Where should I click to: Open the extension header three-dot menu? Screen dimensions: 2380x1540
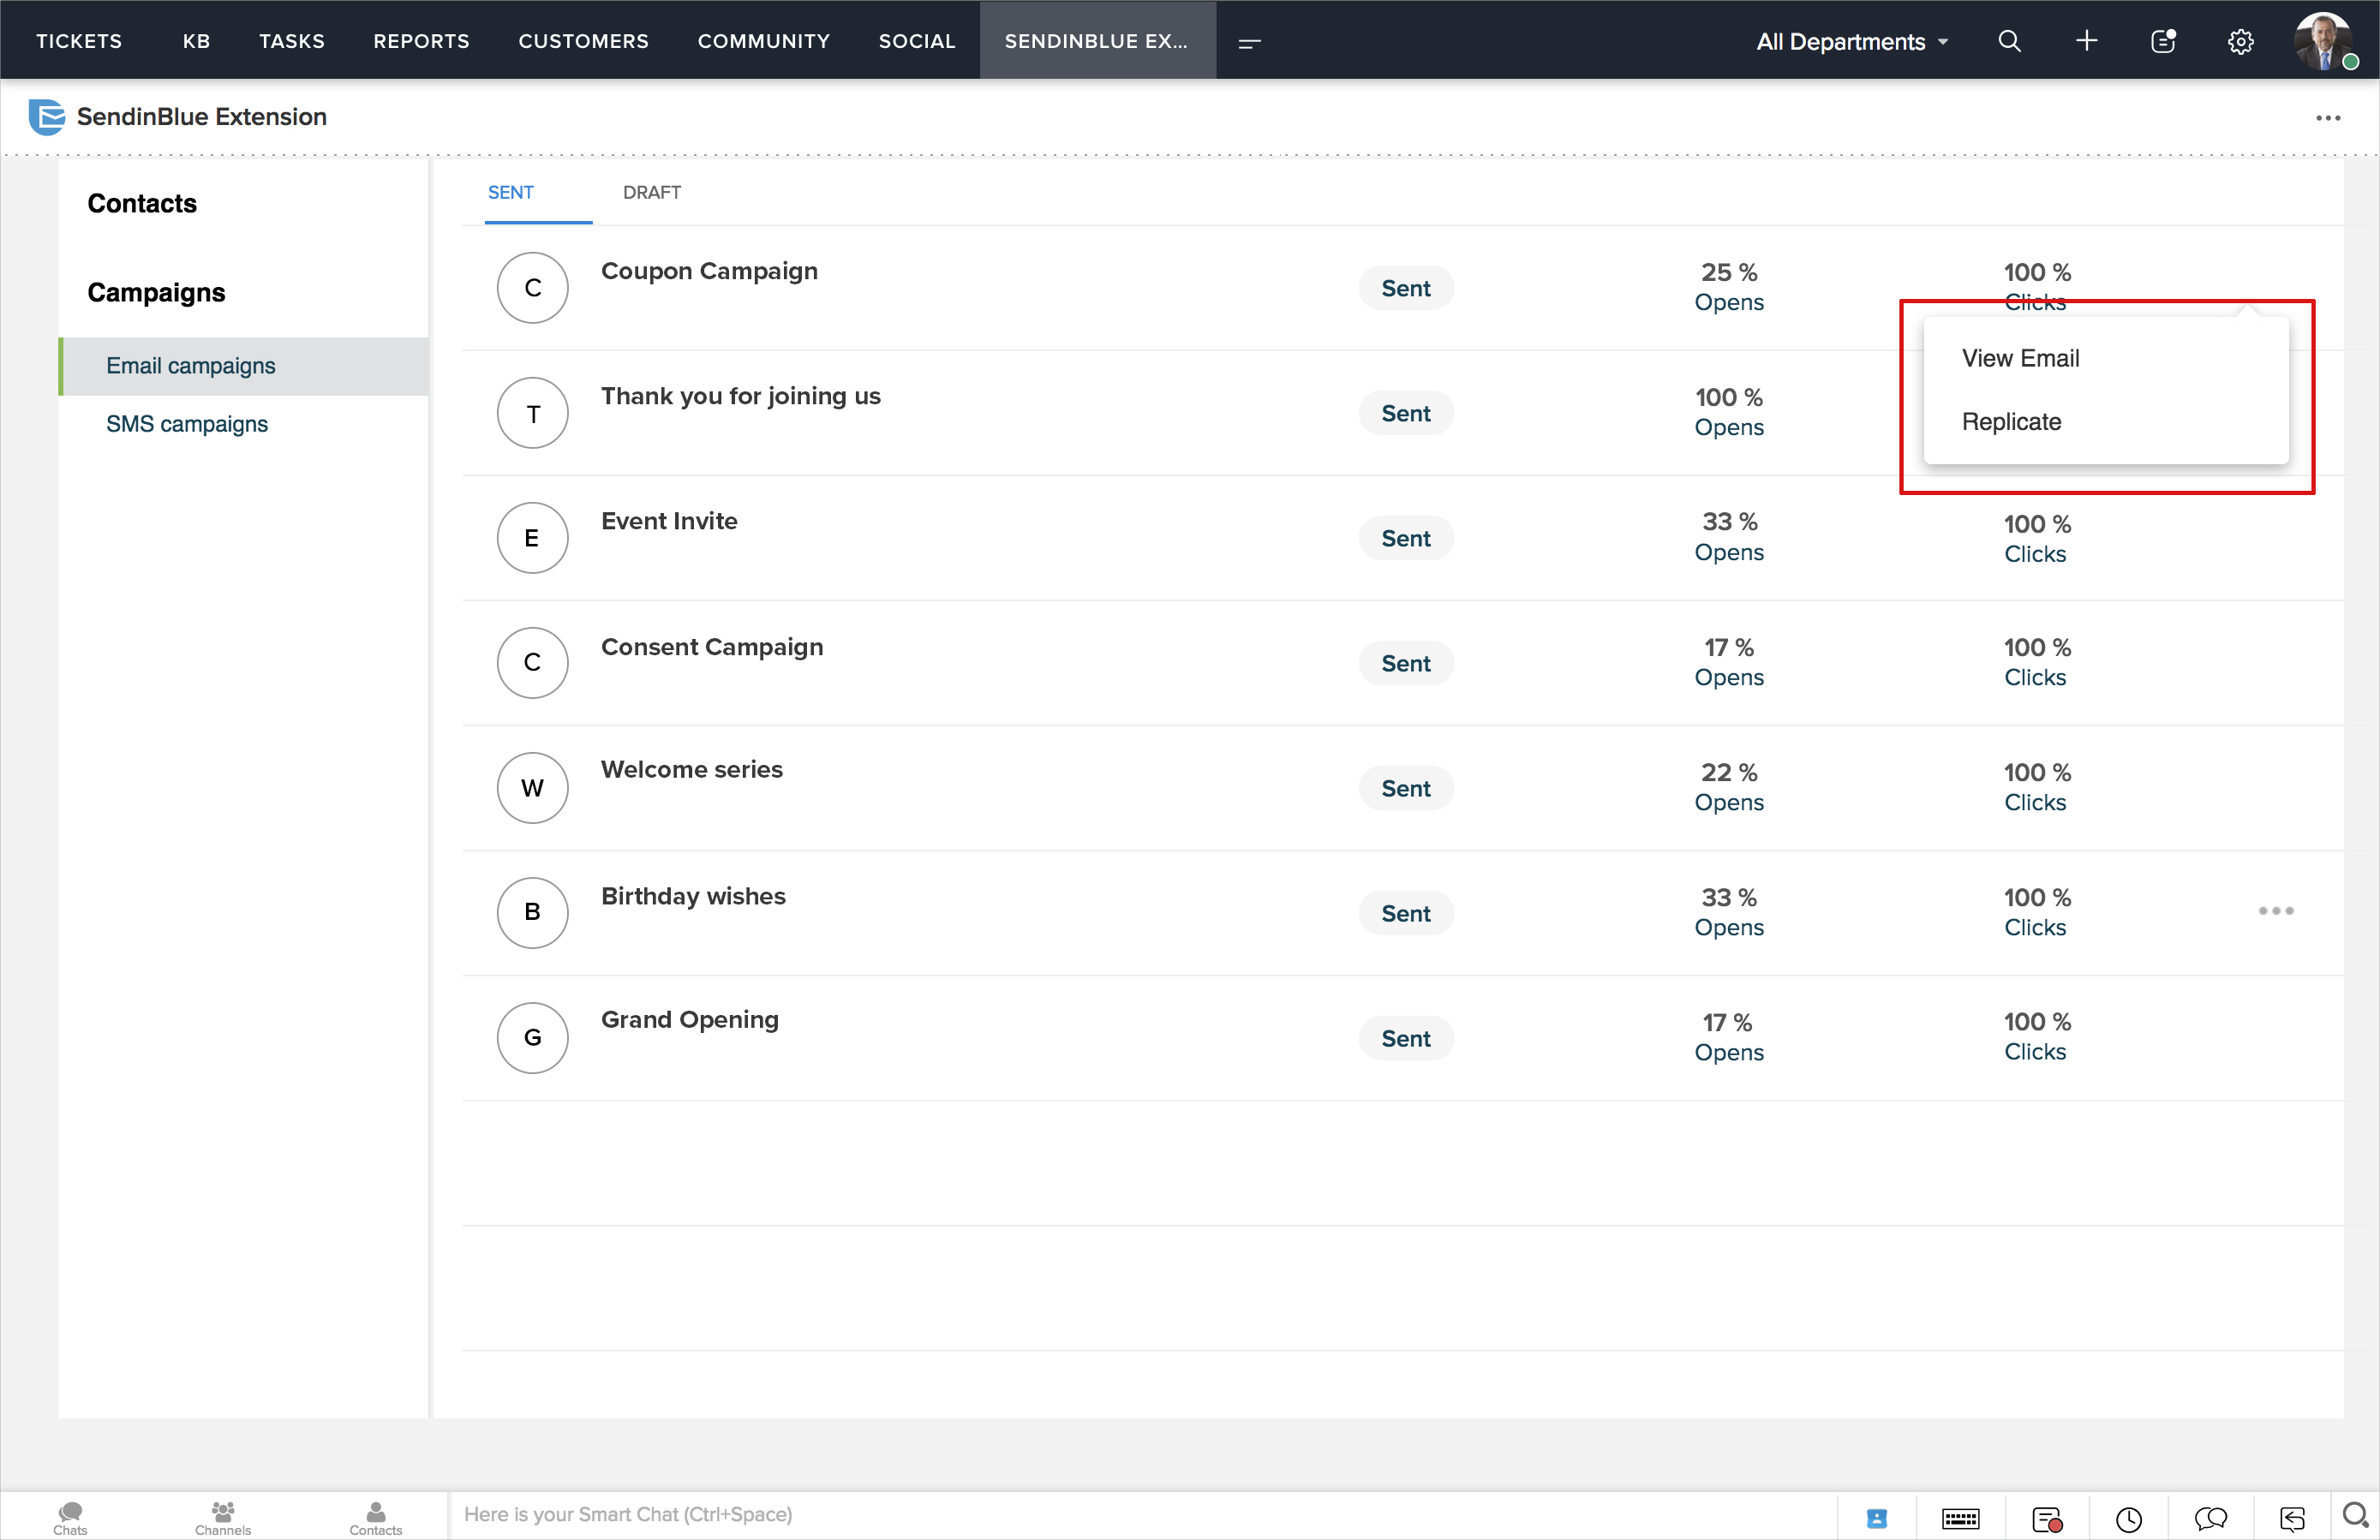point(2327,118)
